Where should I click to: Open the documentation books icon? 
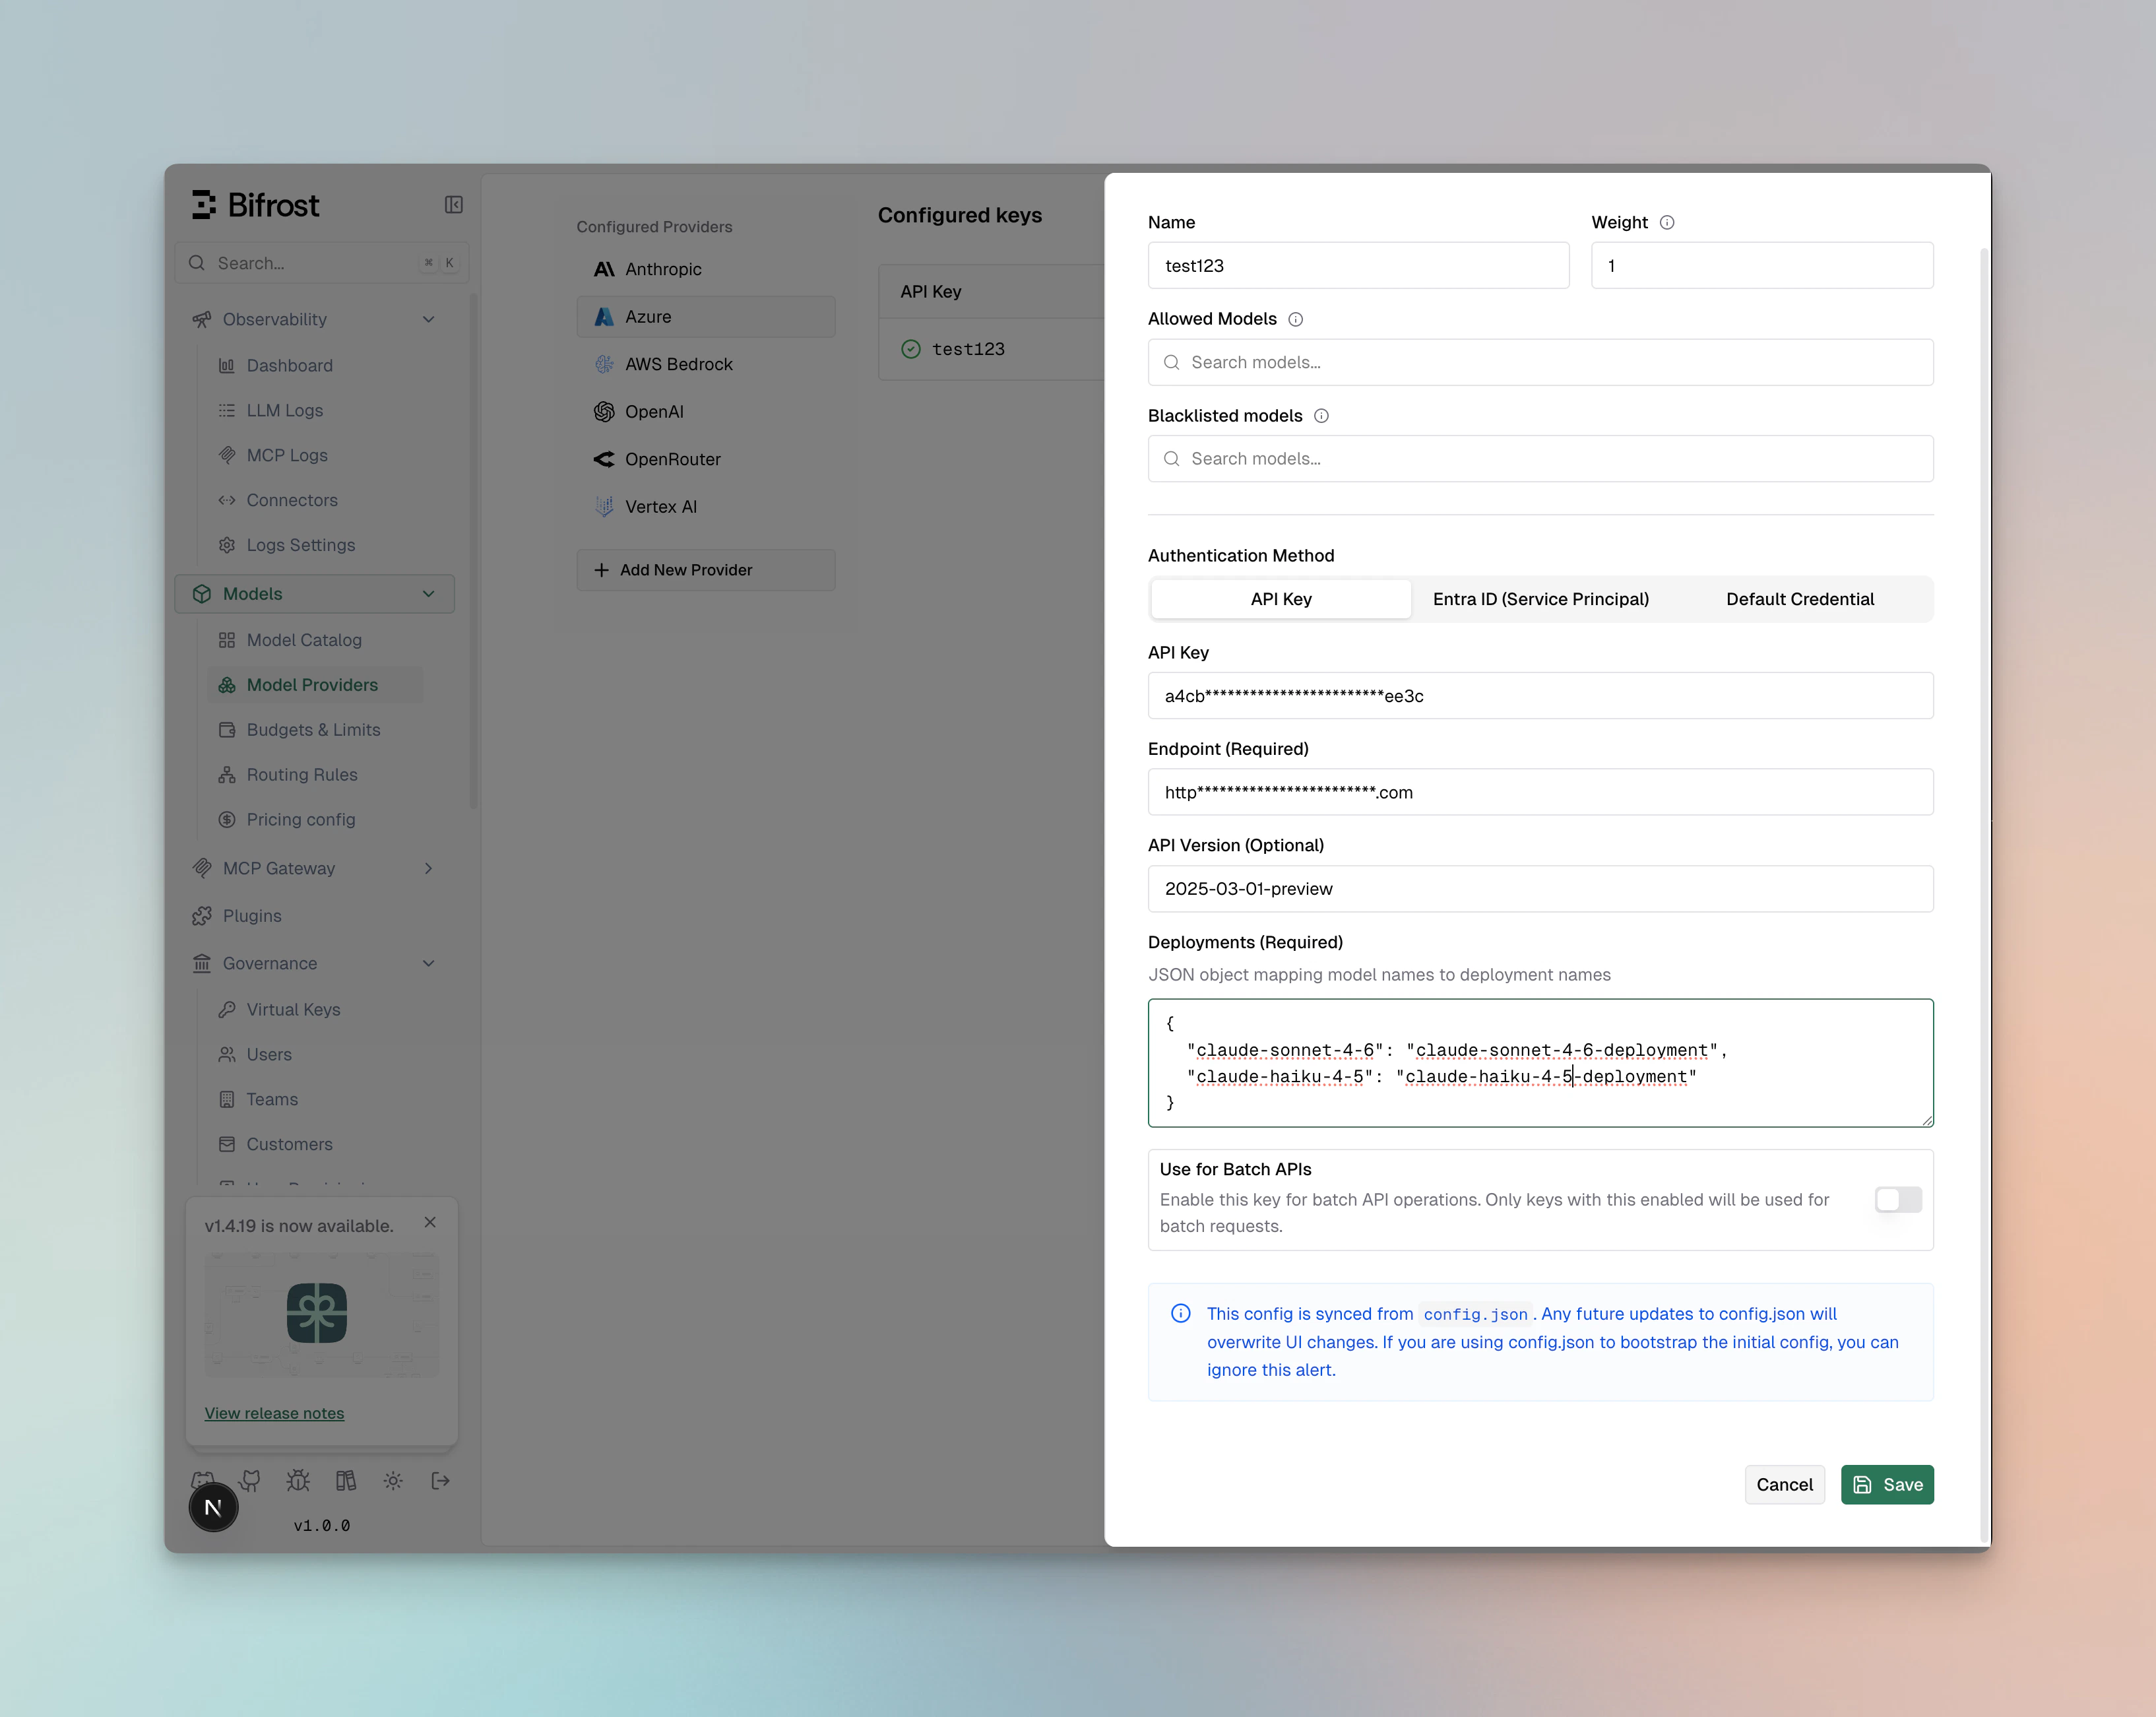(x=346, y=1481)
